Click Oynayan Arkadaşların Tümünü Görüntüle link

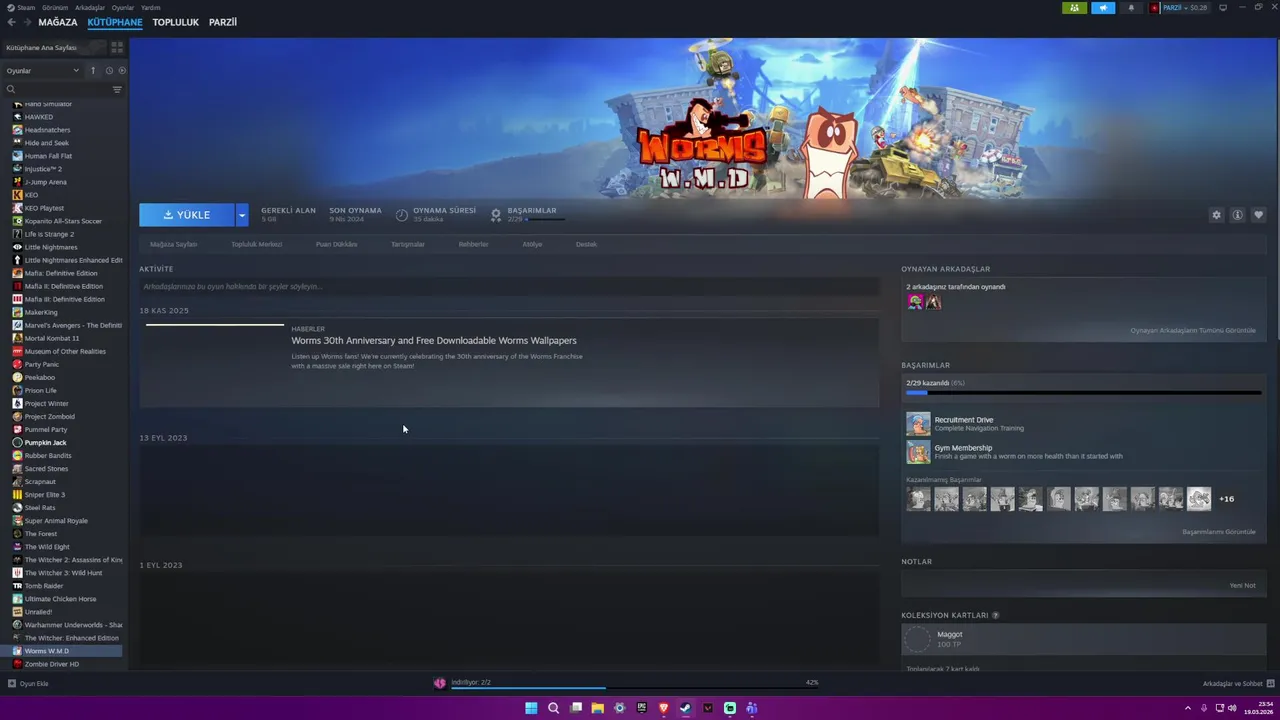pos(1193,330)
